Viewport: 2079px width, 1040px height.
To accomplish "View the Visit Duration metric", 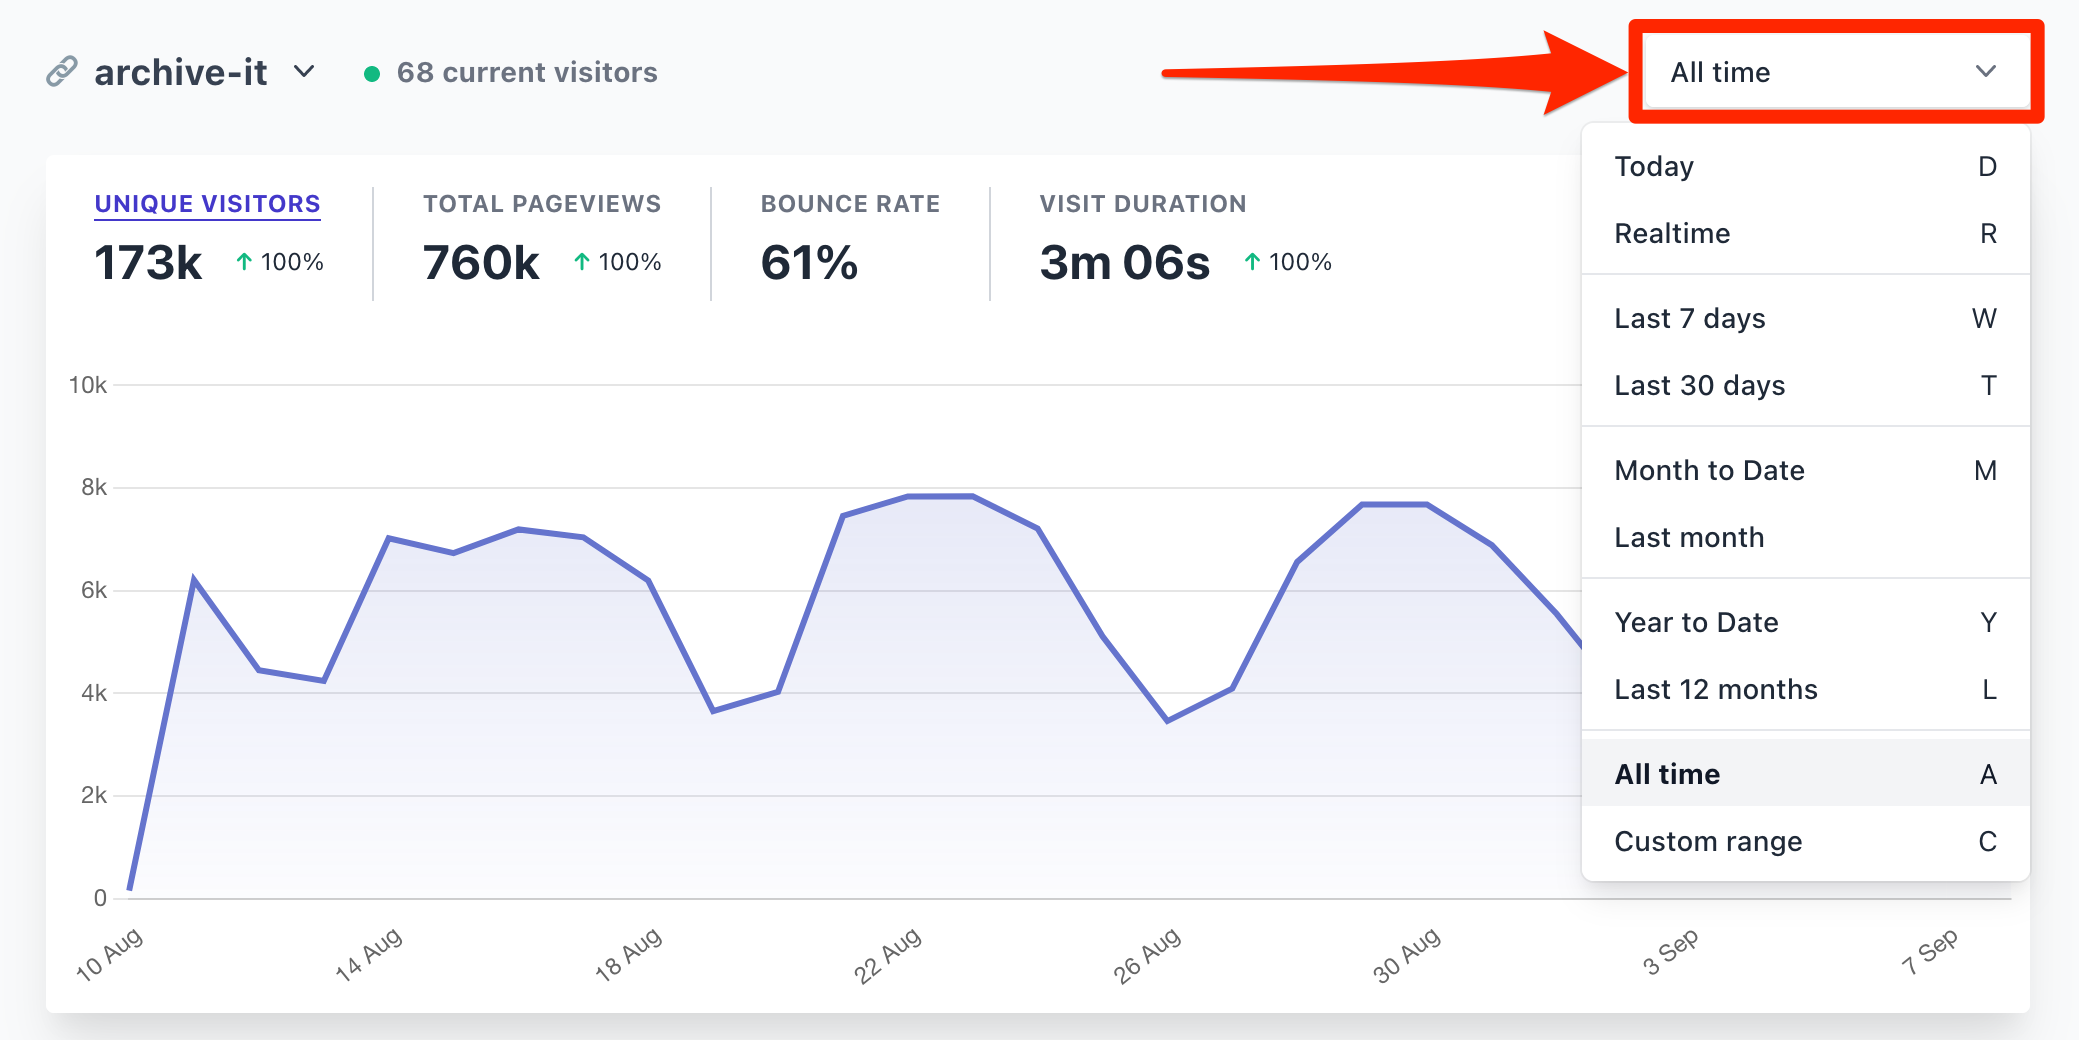I will (x=1142, y=204).
